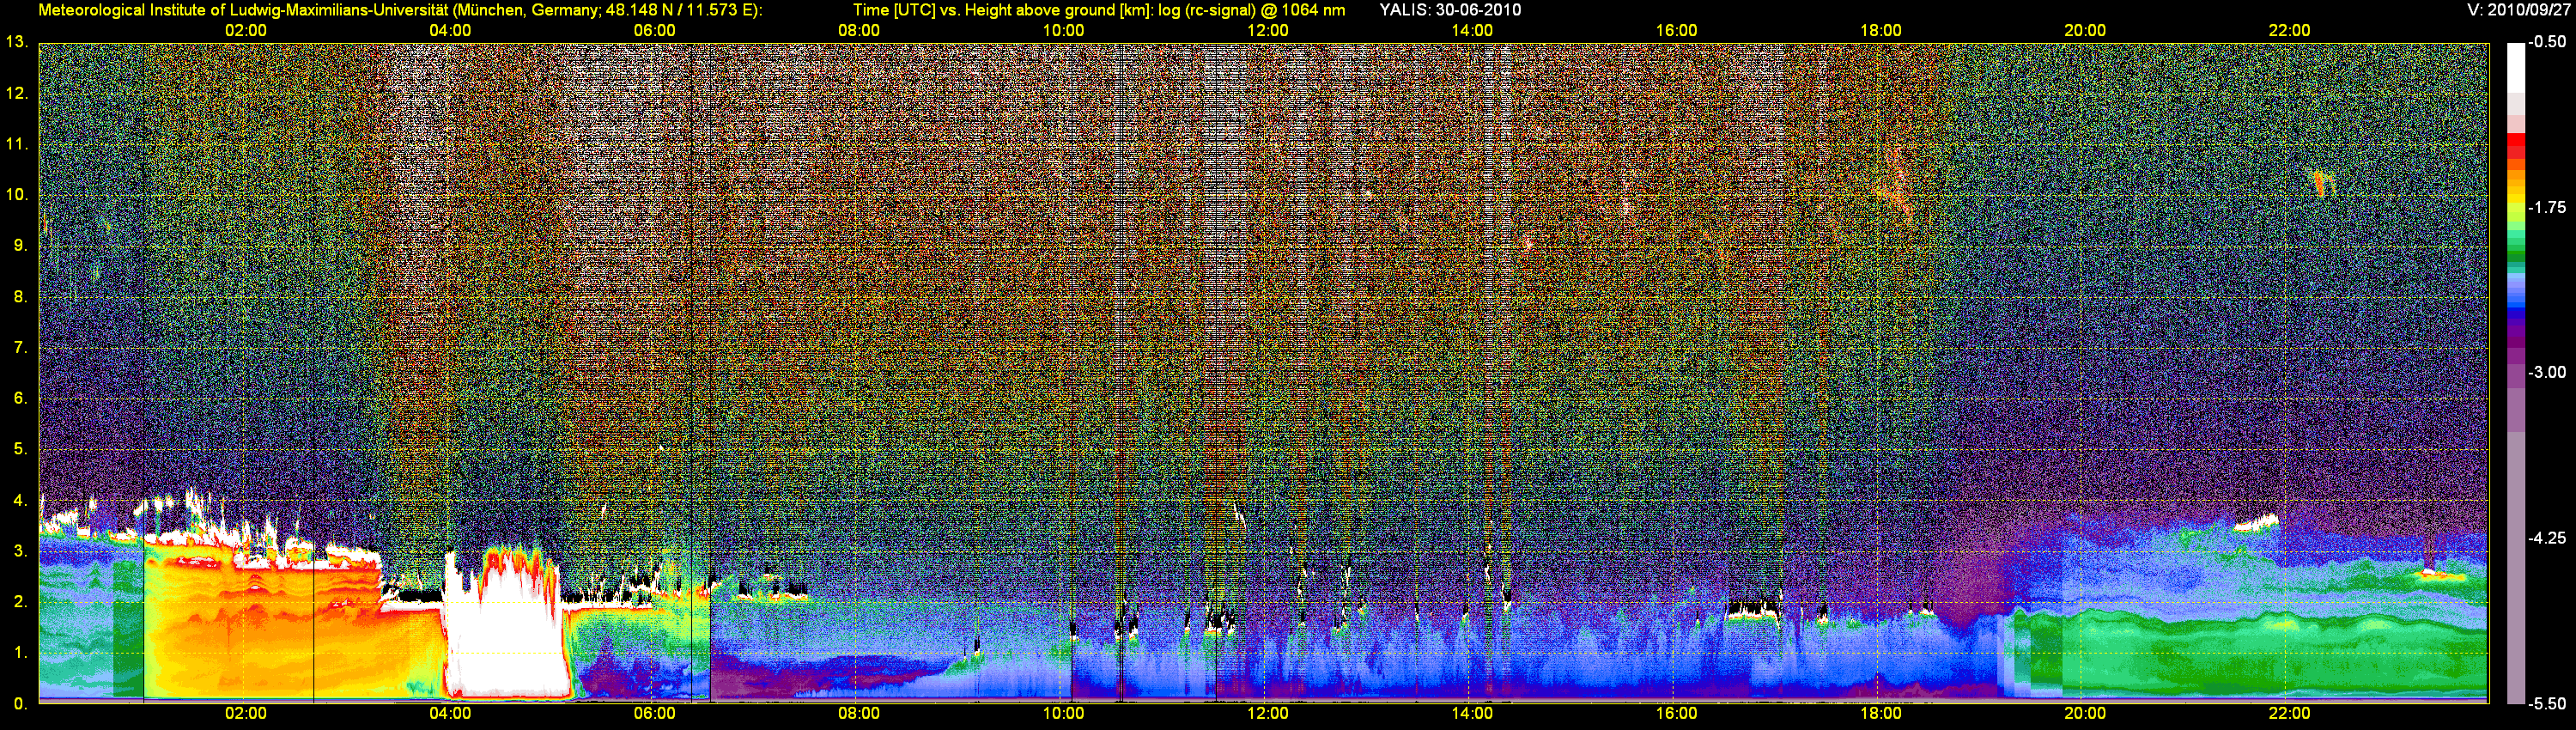Click the '12:00' label on the top time axis
Image resolution: width=2576 pixels, height=730 pixels.
(1267, 30)
